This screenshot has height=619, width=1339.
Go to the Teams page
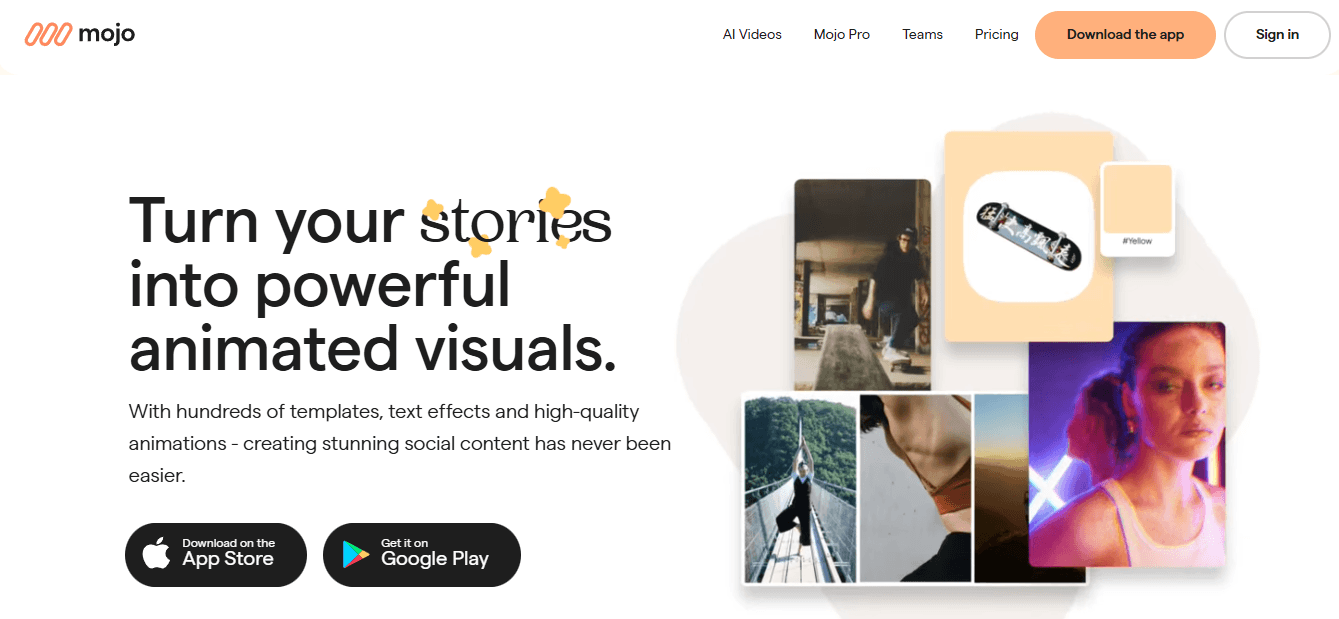click(922, 35)
